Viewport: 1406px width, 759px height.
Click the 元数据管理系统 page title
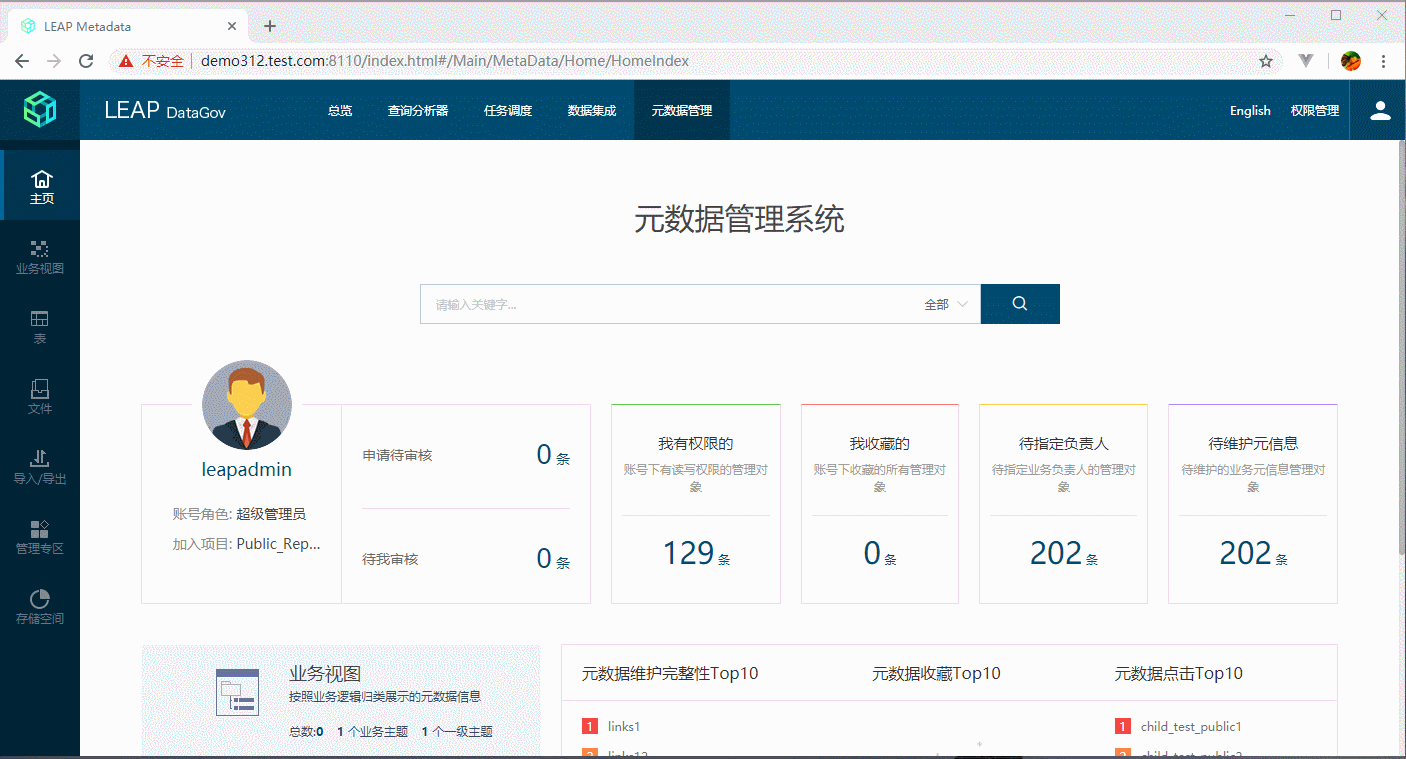[x=739, y=219]
